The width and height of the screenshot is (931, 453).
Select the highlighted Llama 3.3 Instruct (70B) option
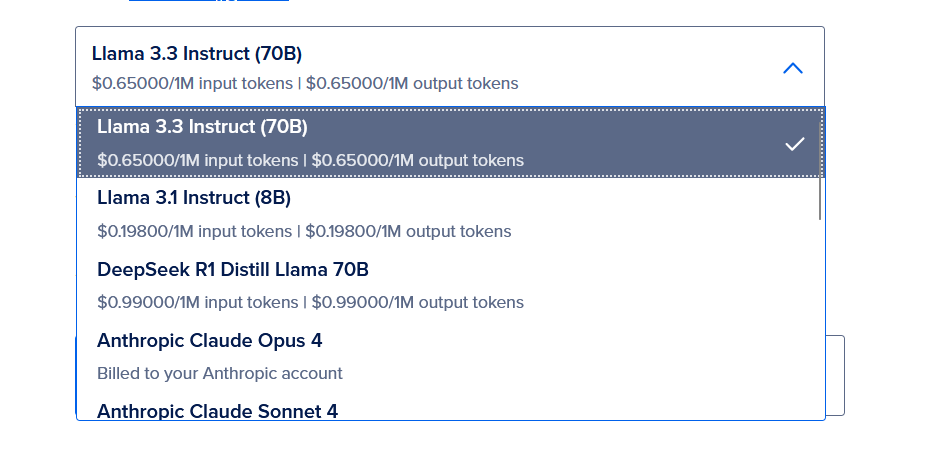pyautogui.click(x=202, y=128)
